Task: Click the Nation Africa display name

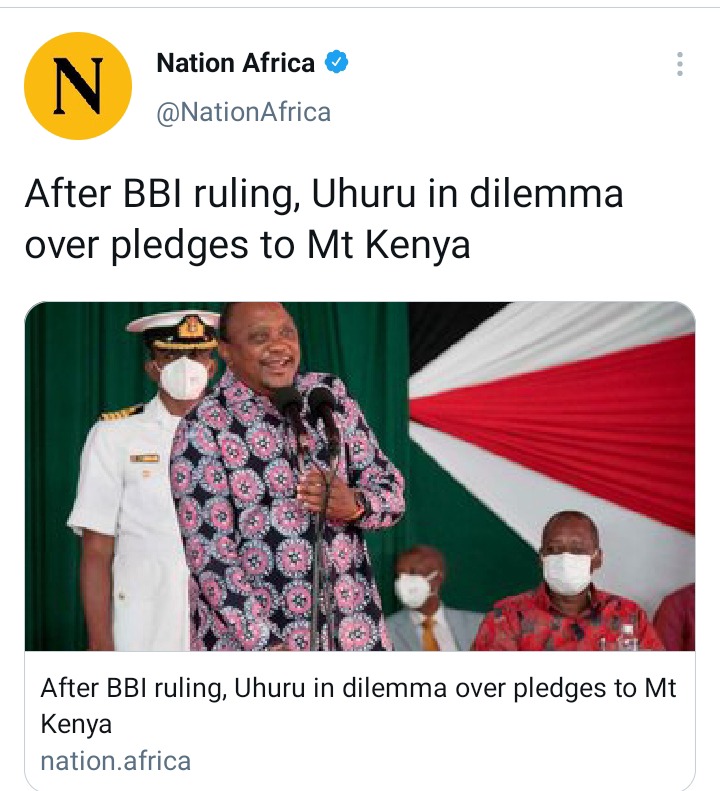Action: (236, 63)
